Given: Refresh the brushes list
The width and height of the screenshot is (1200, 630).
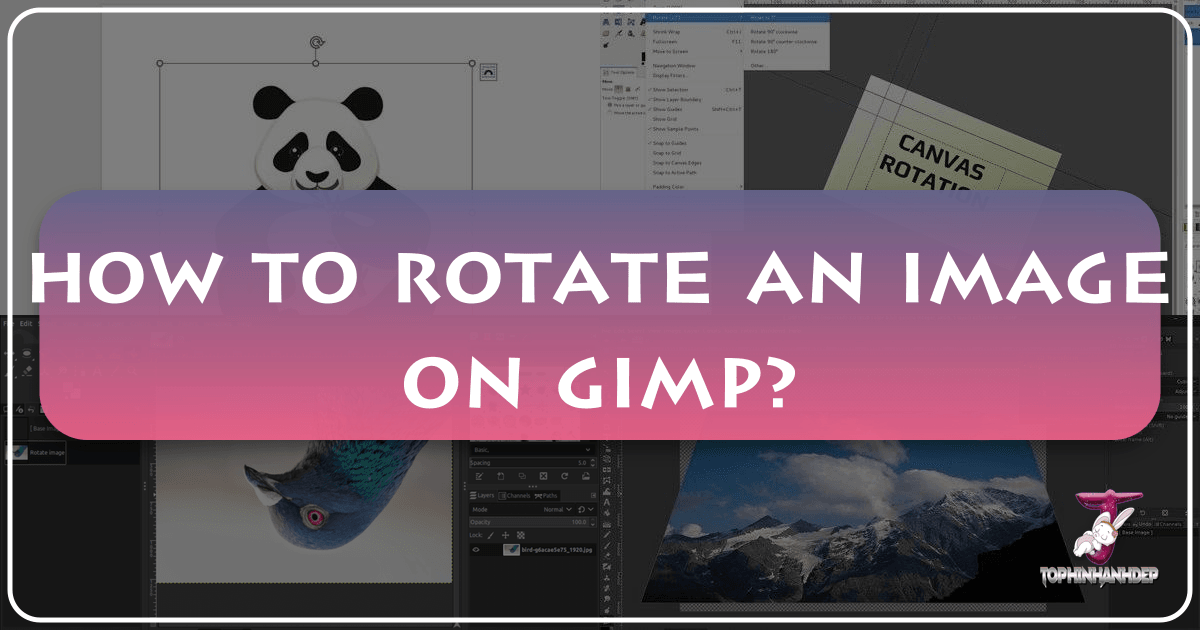Looking at the screenshot, I should (x=563, y=476).
